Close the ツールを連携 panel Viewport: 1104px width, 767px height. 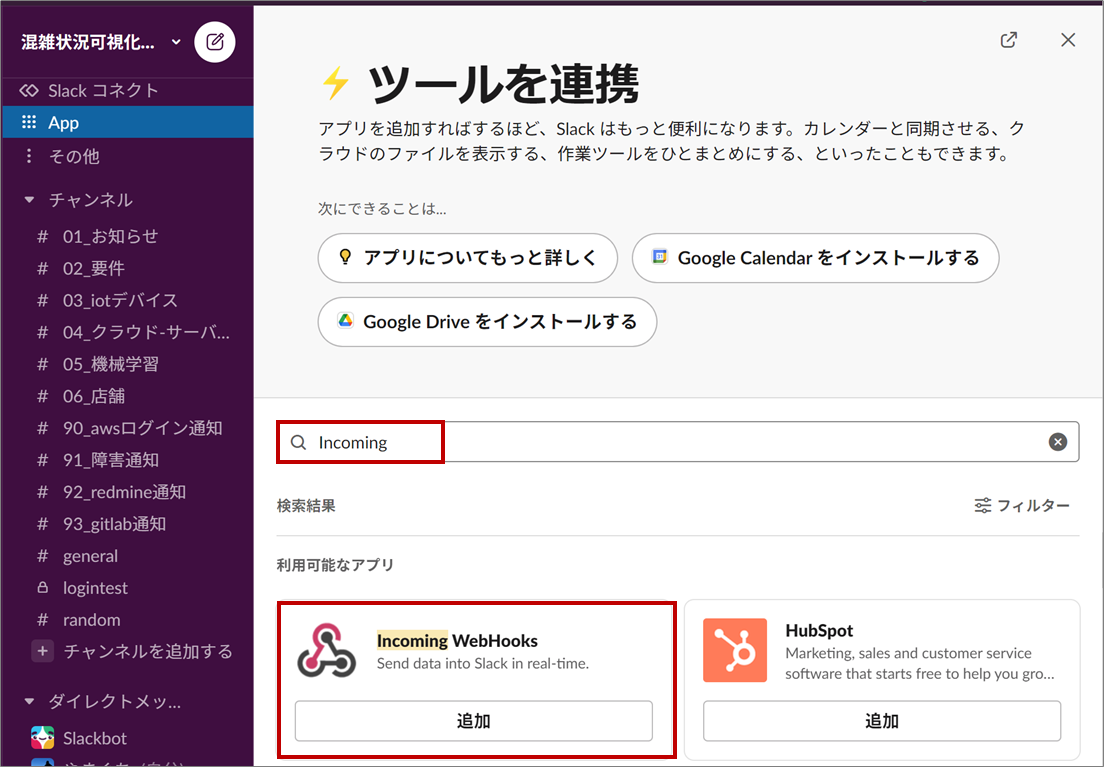coord(1068,40)
